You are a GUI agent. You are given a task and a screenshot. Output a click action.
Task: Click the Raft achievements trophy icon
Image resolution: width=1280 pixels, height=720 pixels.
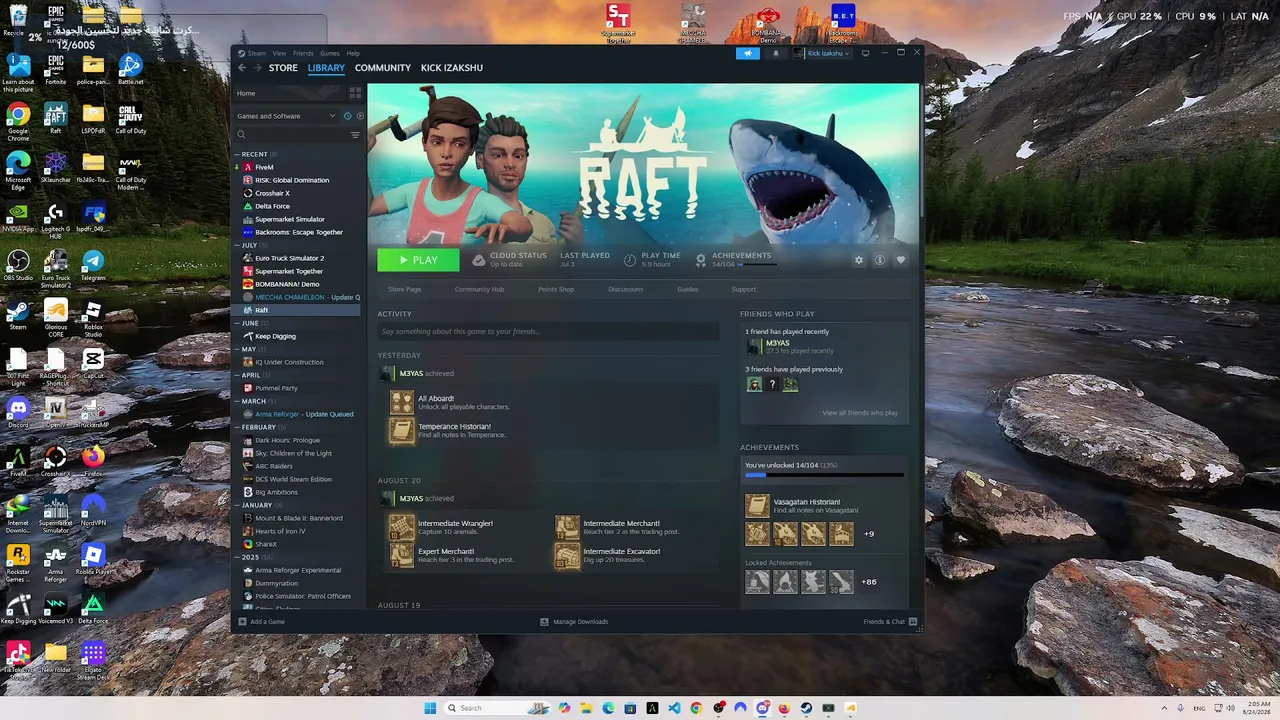click(701, 259)
